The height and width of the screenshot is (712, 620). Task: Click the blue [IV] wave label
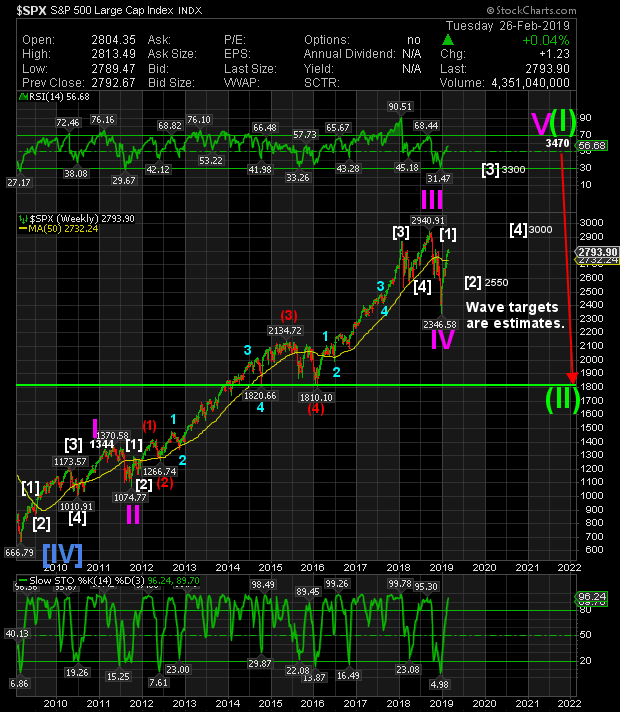tap(63, 555)
